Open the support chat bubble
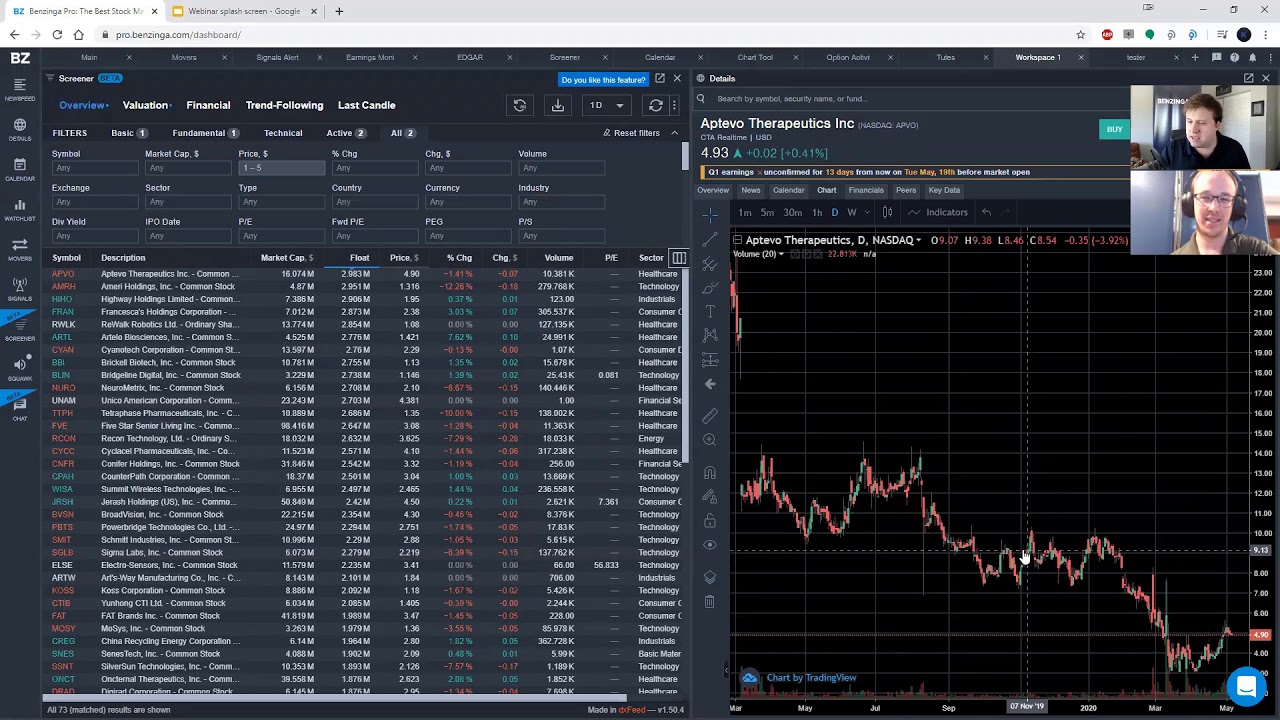The height and width of the screenshot is (720, 1280). (x=1246, y=687)
